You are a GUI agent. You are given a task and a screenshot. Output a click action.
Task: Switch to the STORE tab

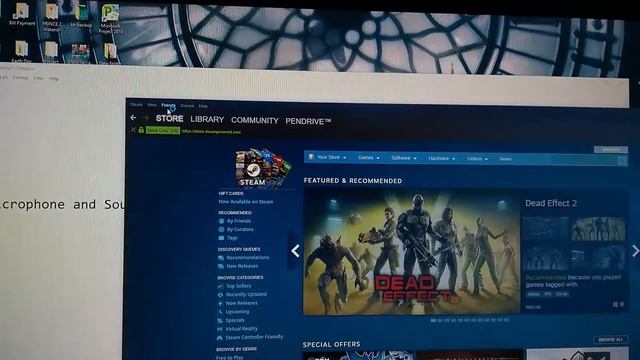[x=169, y=118]
